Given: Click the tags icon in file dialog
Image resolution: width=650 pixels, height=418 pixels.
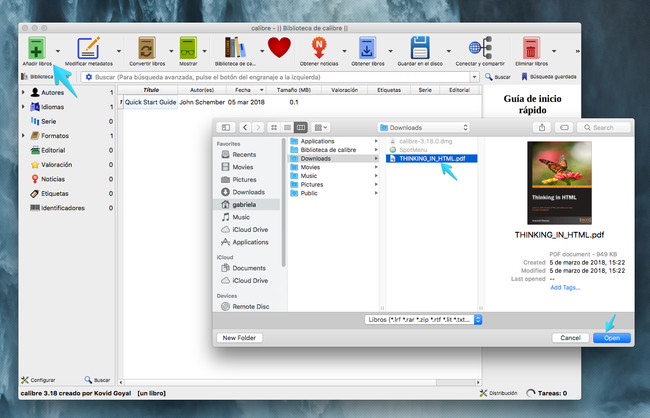Looking at the screenshot, I should [564, 127].
